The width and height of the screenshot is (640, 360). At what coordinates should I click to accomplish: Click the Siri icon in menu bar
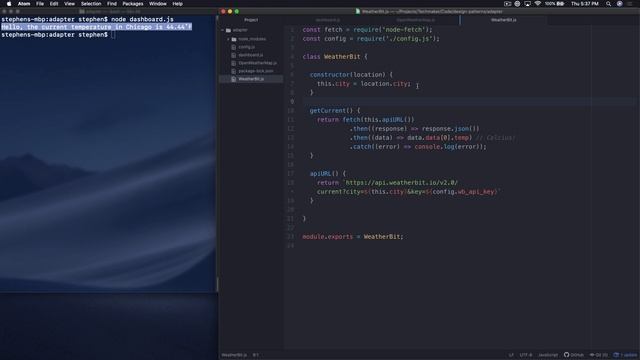pyautogui.click(x=620, y=4)
